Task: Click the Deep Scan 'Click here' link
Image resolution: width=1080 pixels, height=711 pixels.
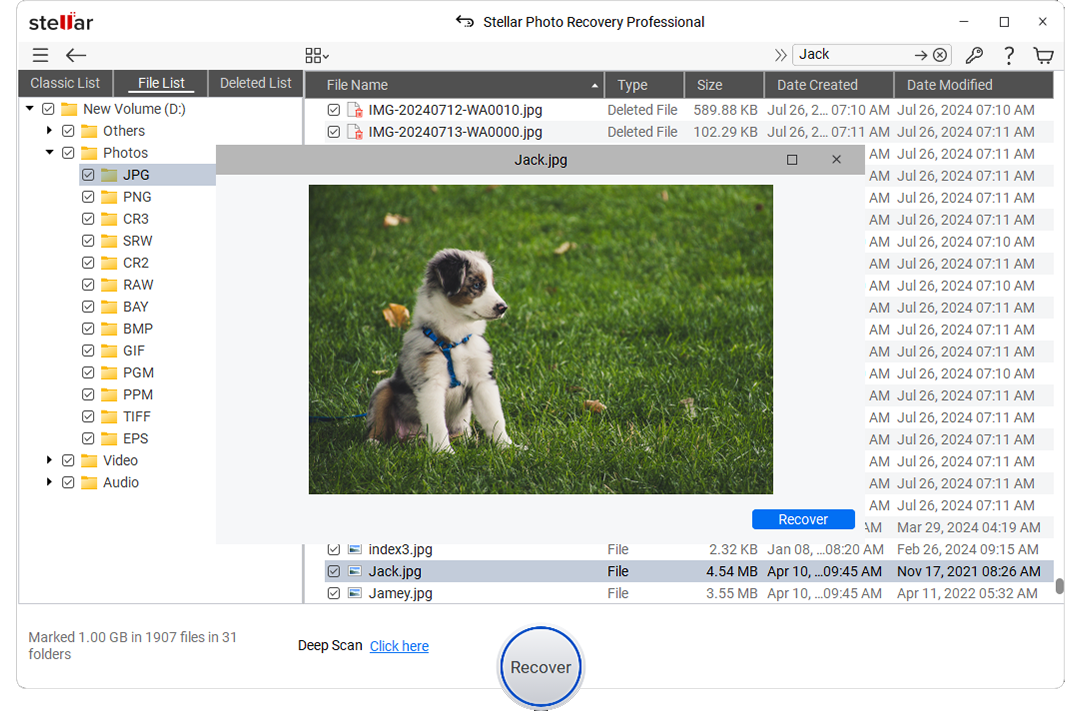Action: coord(399,646)
